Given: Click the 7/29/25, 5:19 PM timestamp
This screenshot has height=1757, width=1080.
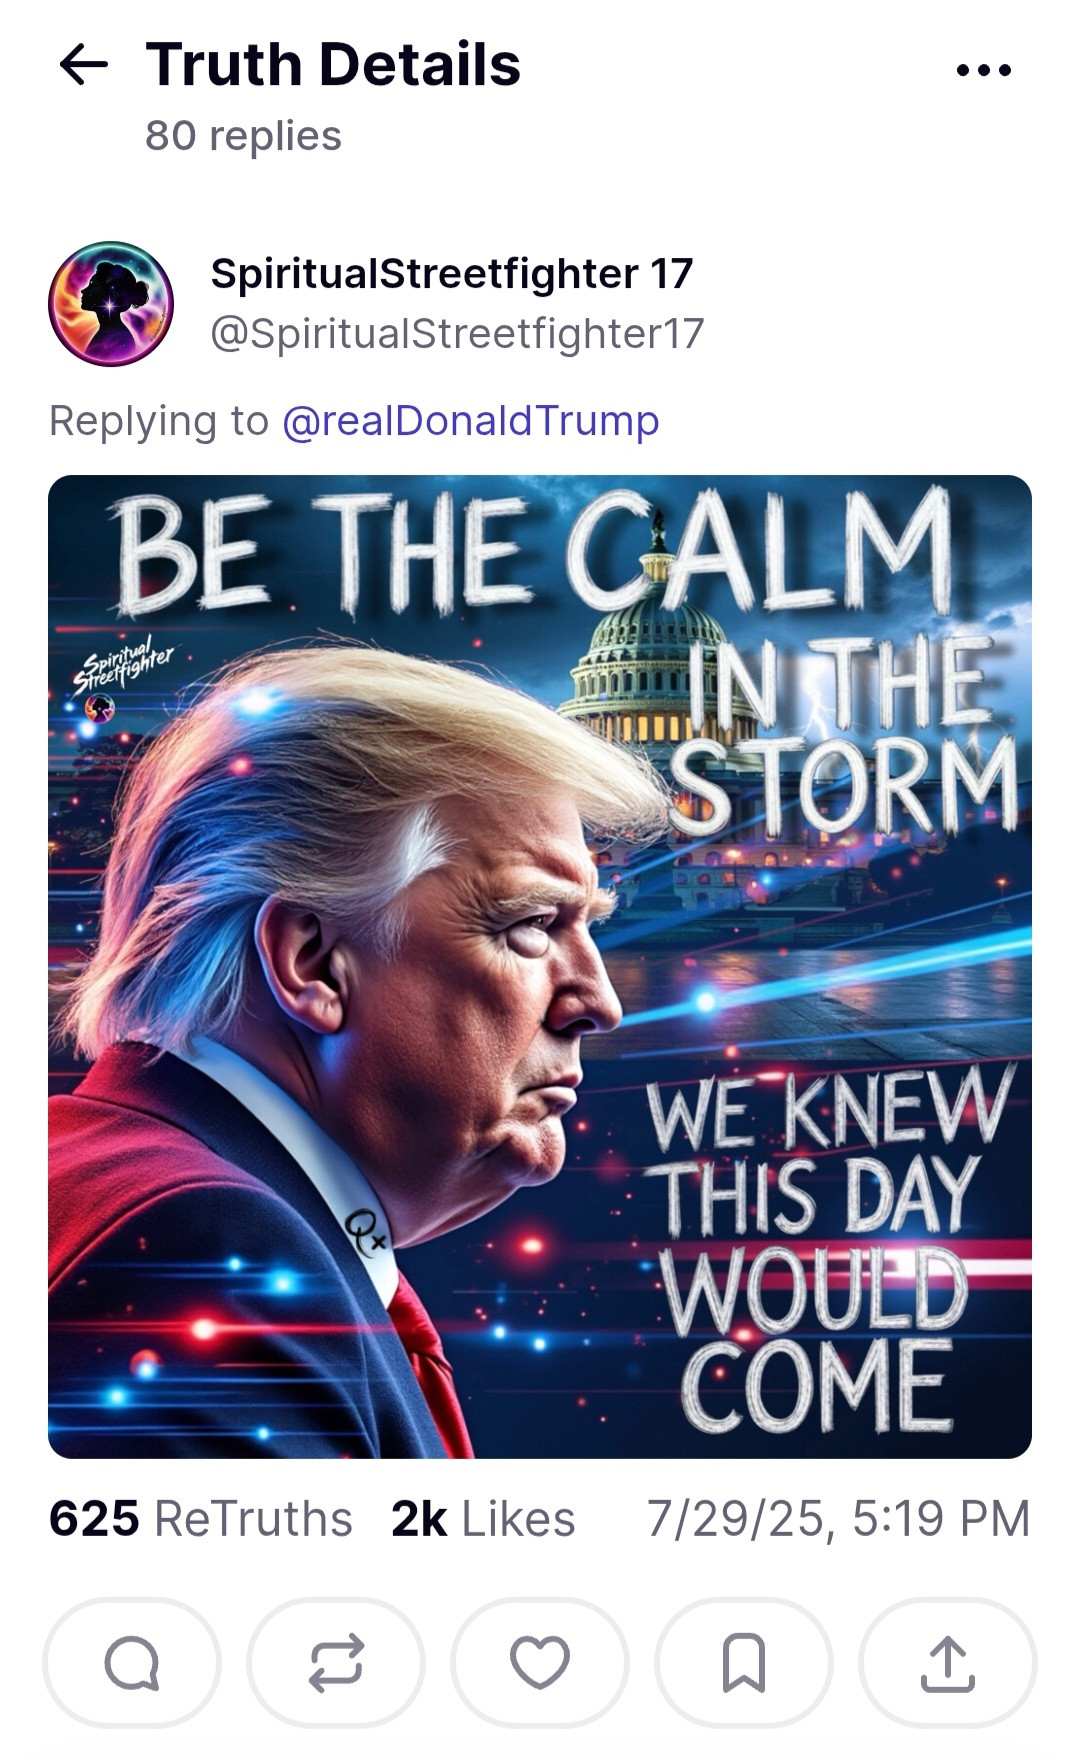Looking at the screenshot, I should 838,1519.
